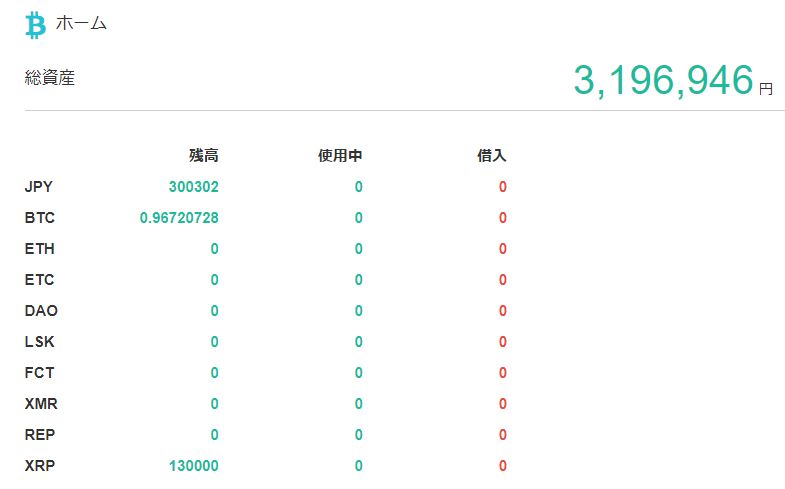Select the DAO currency row label
Screen dimensions: 785x489
tap(41, 311)
